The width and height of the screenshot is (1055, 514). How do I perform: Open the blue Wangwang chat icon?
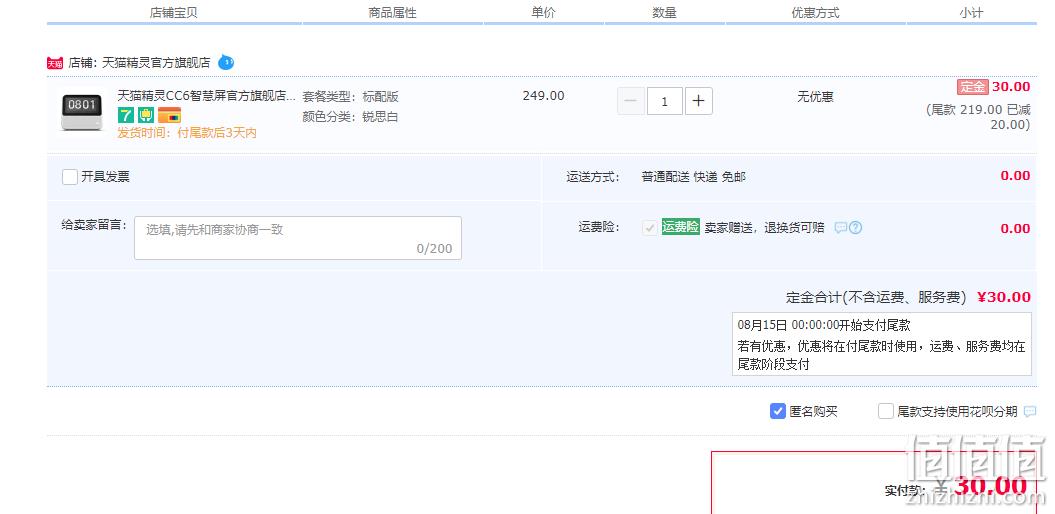coord(226,63)
